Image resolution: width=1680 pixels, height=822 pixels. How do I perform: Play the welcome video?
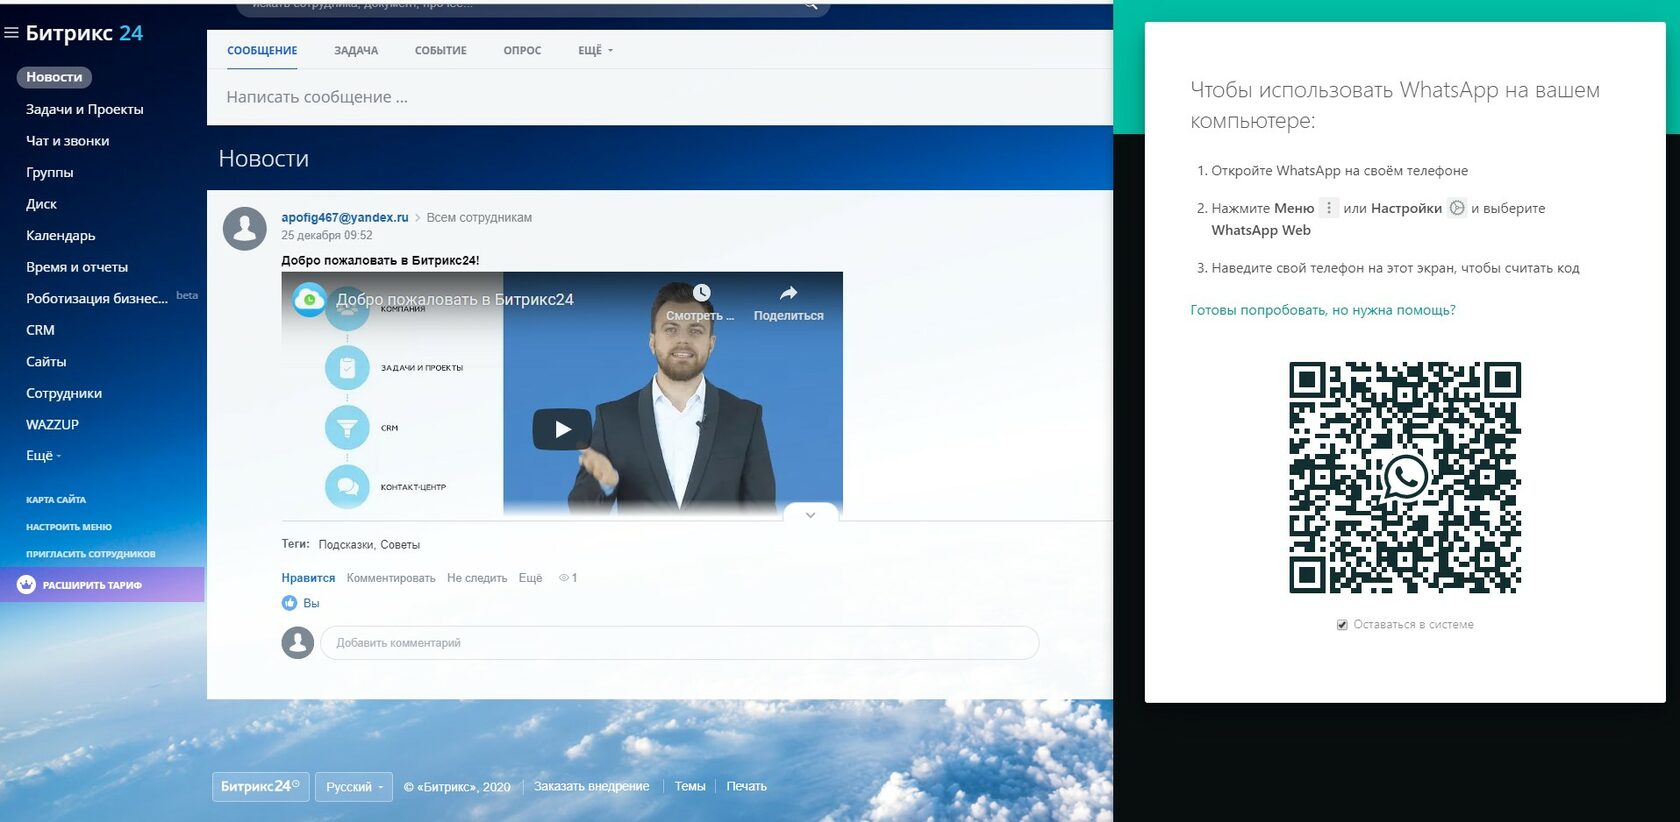point(562,429)
